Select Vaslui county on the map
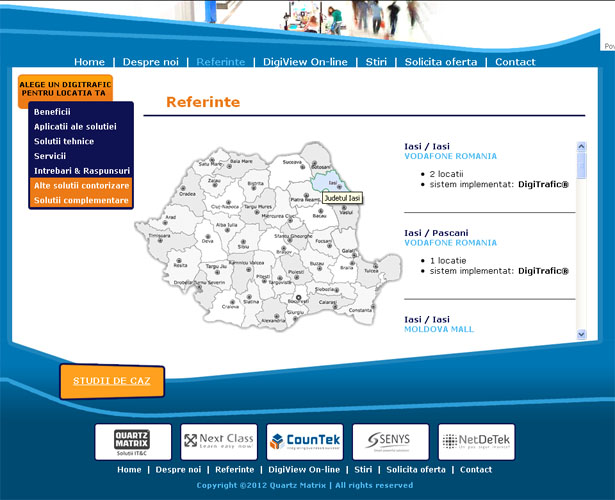The image size is (615, 500). (x=347, y=212)
